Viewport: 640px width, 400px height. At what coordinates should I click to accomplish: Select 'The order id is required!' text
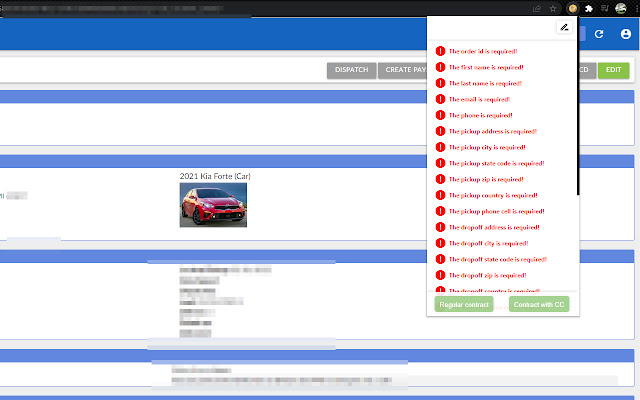[483, 51]
